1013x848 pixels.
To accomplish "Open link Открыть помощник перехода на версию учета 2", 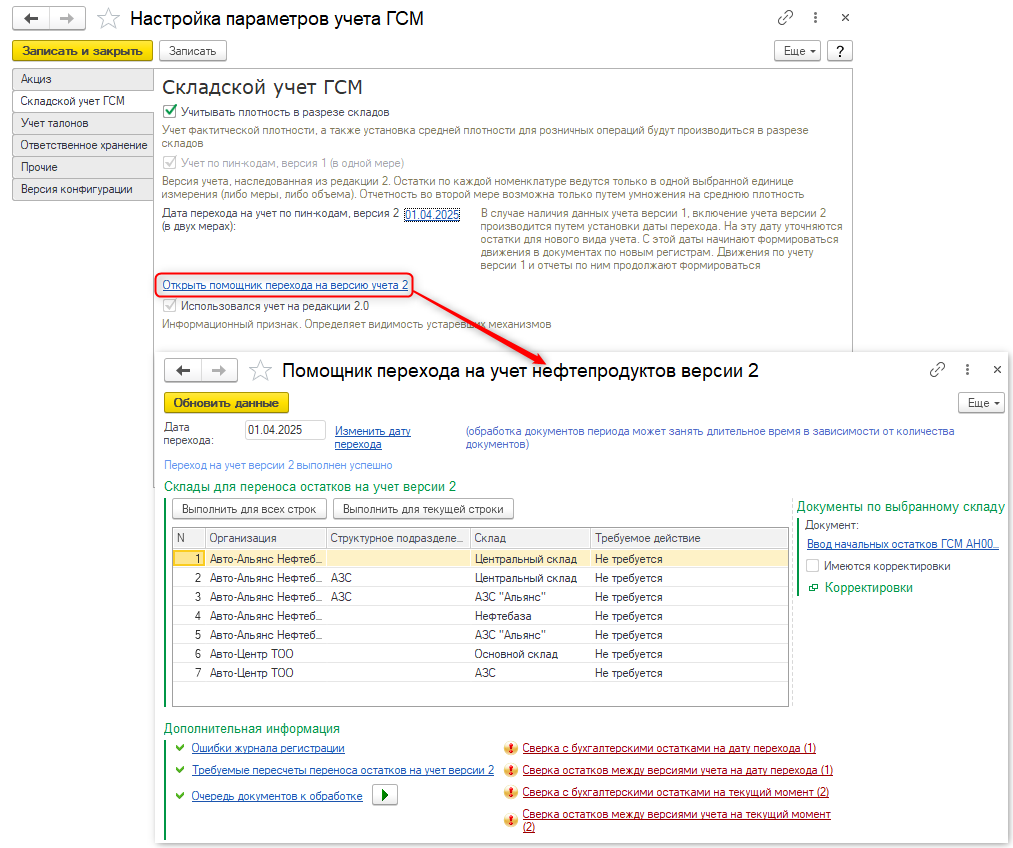I will (x=285, y=286).
